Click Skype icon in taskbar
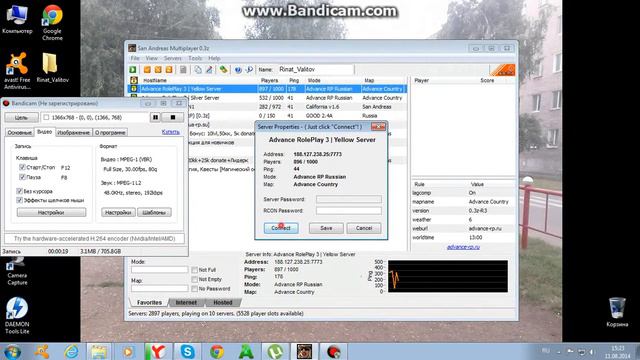 (187, 351)
